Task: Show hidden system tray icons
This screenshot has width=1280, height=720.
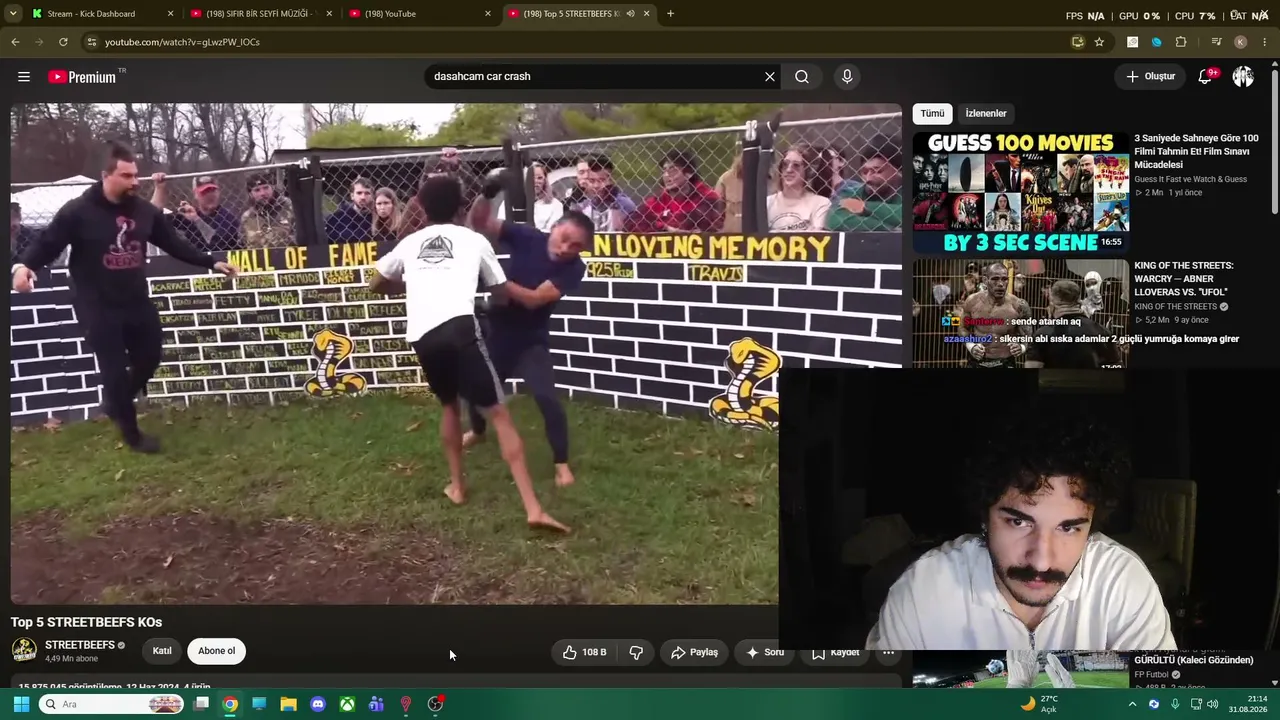Action: pyautogui.click(x=1132, y=704)
